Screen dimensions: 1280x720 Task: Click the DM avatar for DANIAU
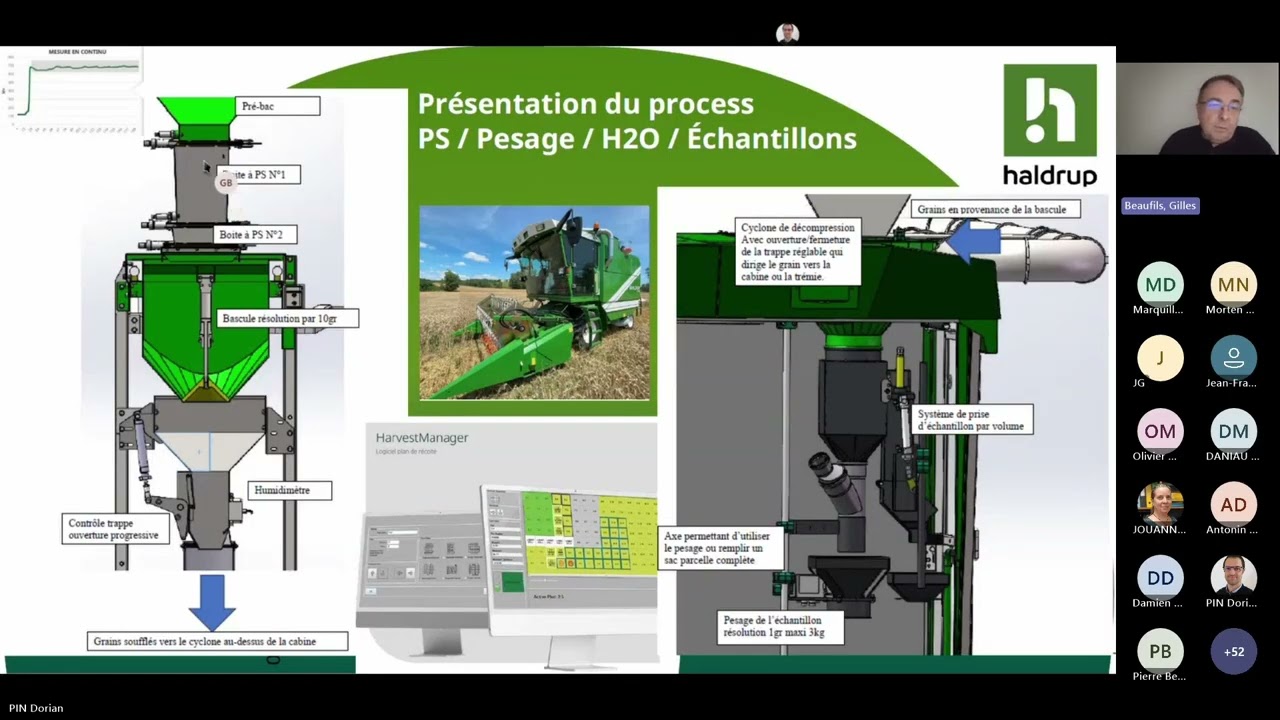1233,431
